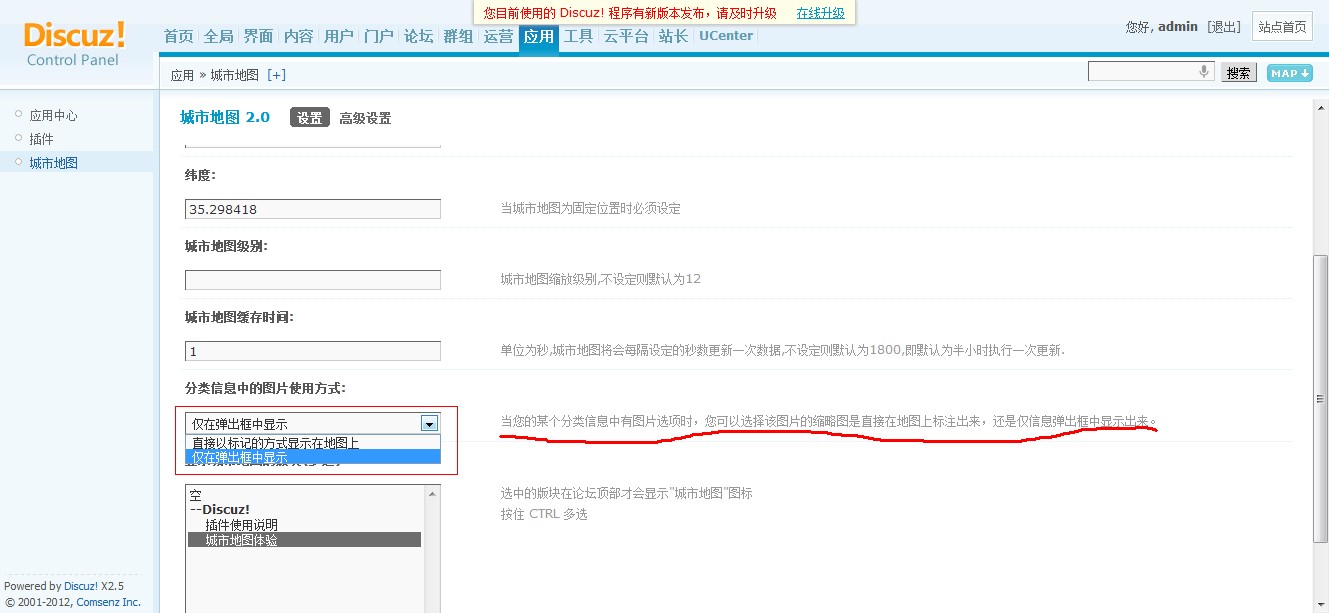Image resolution: width=1329 pixels, height=613 pixels.
Task: Open the 运营 menu
Action: [499, 36]
